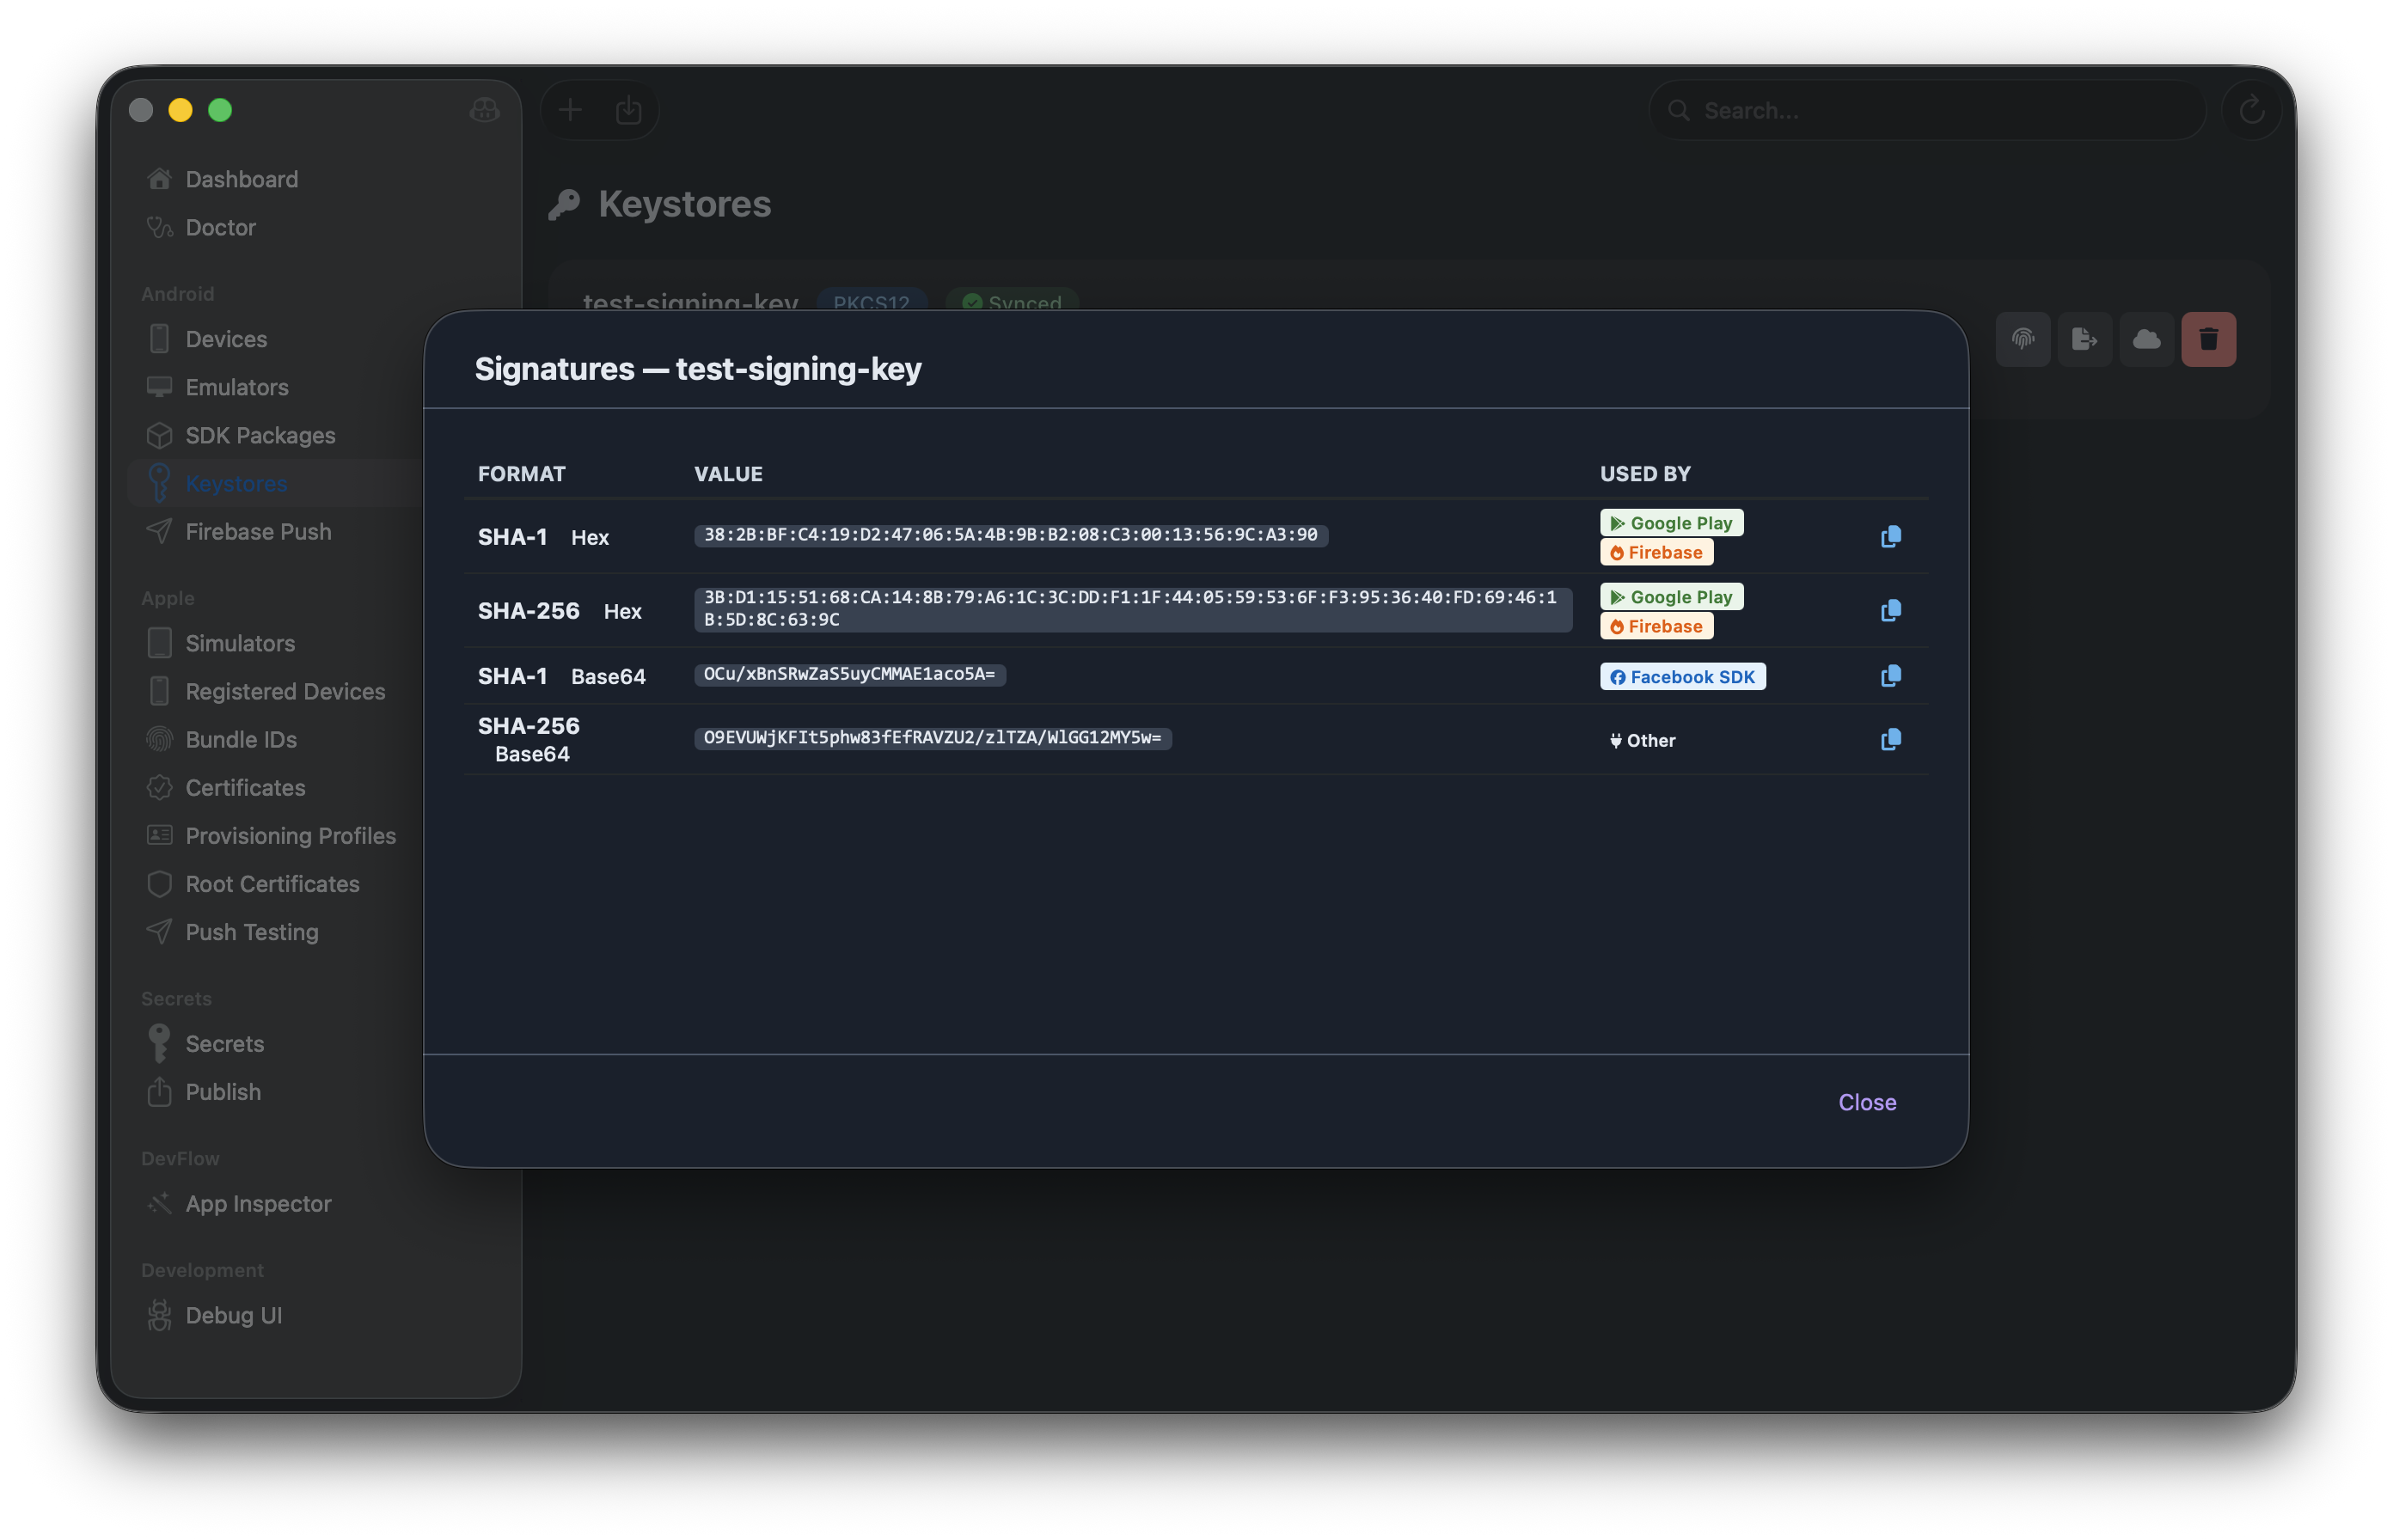Click the Firebase badge in SHA-1 Hex row

[x=1656, y=552]
